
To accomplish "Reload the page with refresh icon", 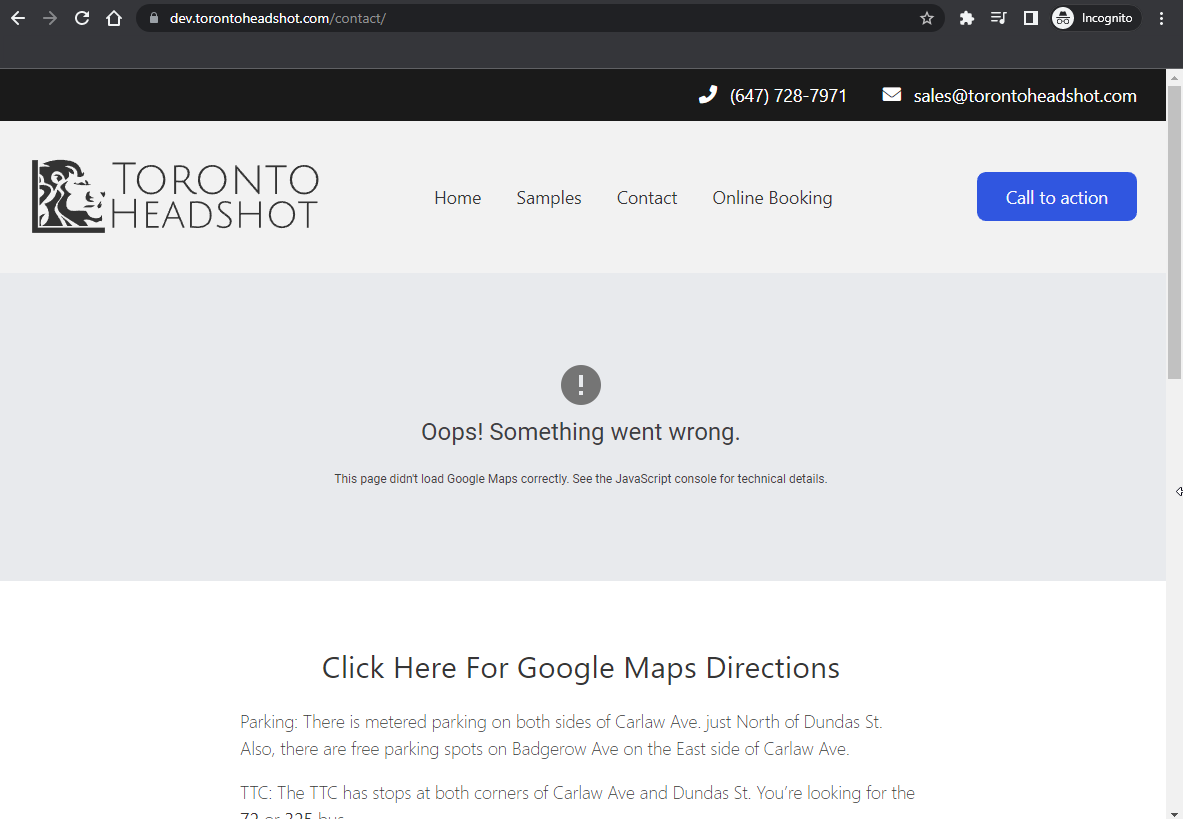I will 82,18.
